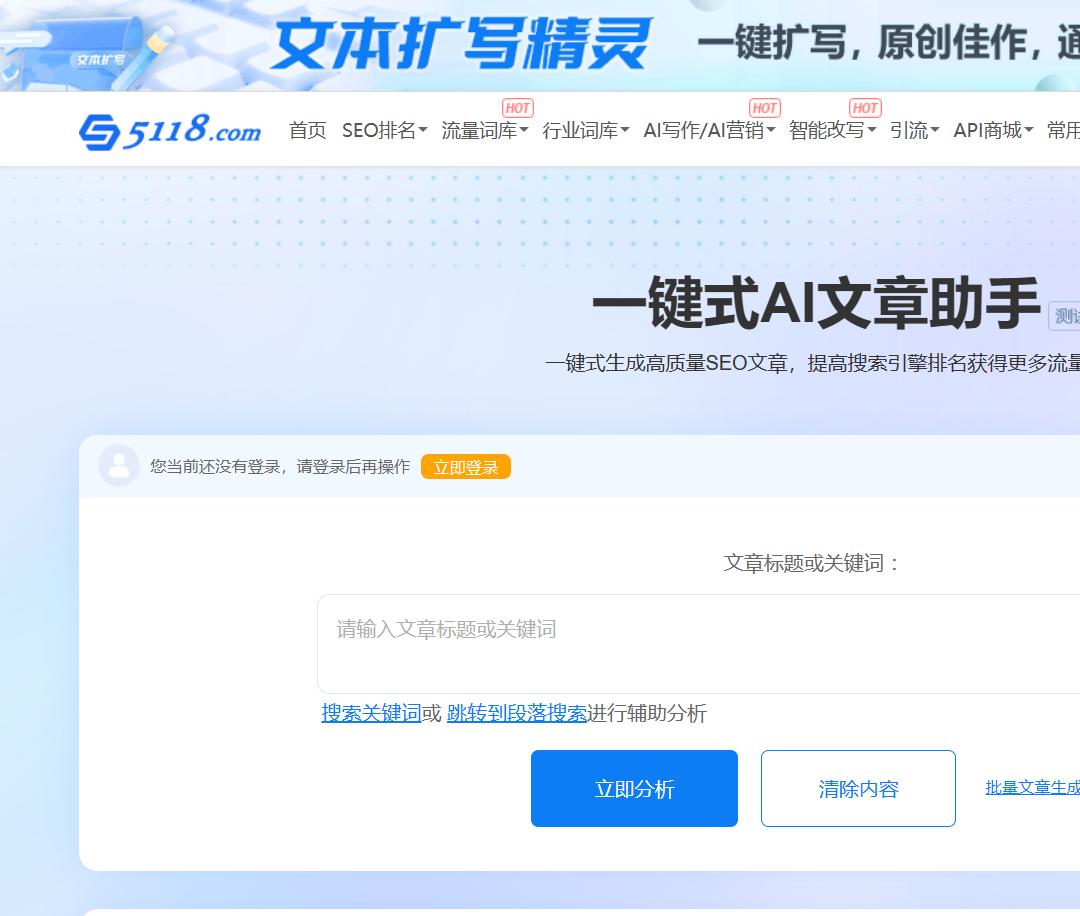Open the AI写作/AI营销 dropdown menu
The height and width of the screenshot is (916, 1080).
[x=709, y=130]
